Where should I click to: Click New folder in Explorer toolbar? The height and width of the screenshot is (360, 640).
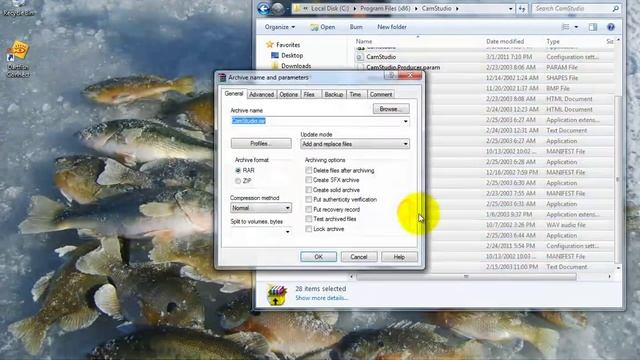point(392,27)
